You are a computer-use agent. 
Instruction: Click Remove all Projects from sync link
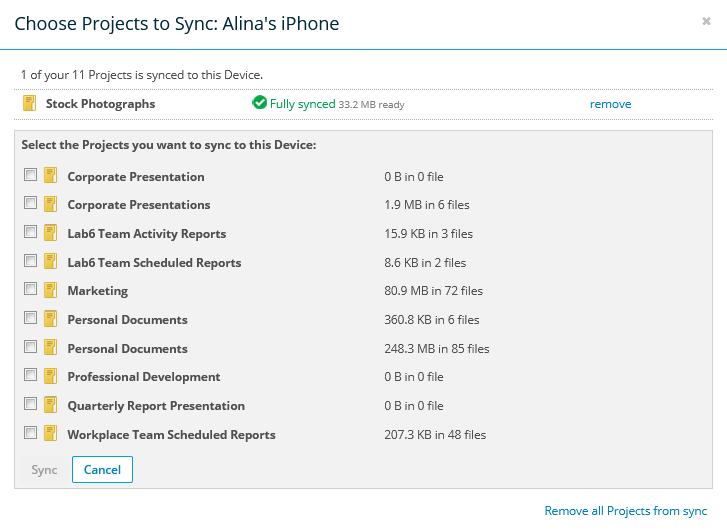click(x=625, y=511)
